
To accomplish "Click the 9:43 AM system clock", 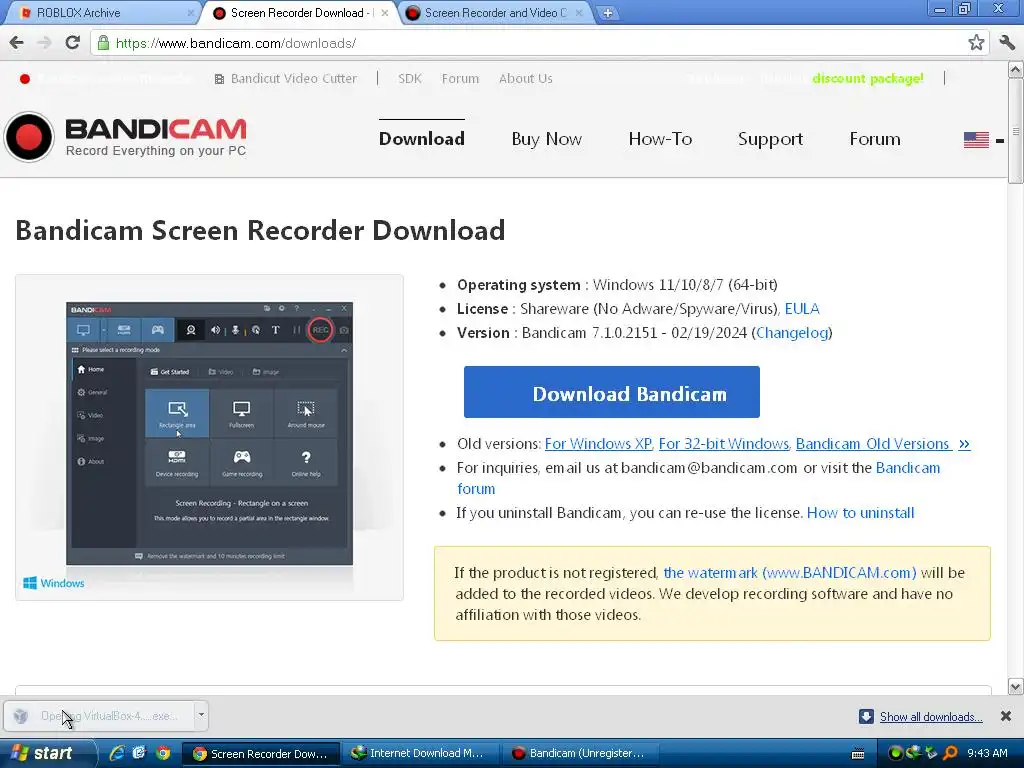I will [987, 753].
